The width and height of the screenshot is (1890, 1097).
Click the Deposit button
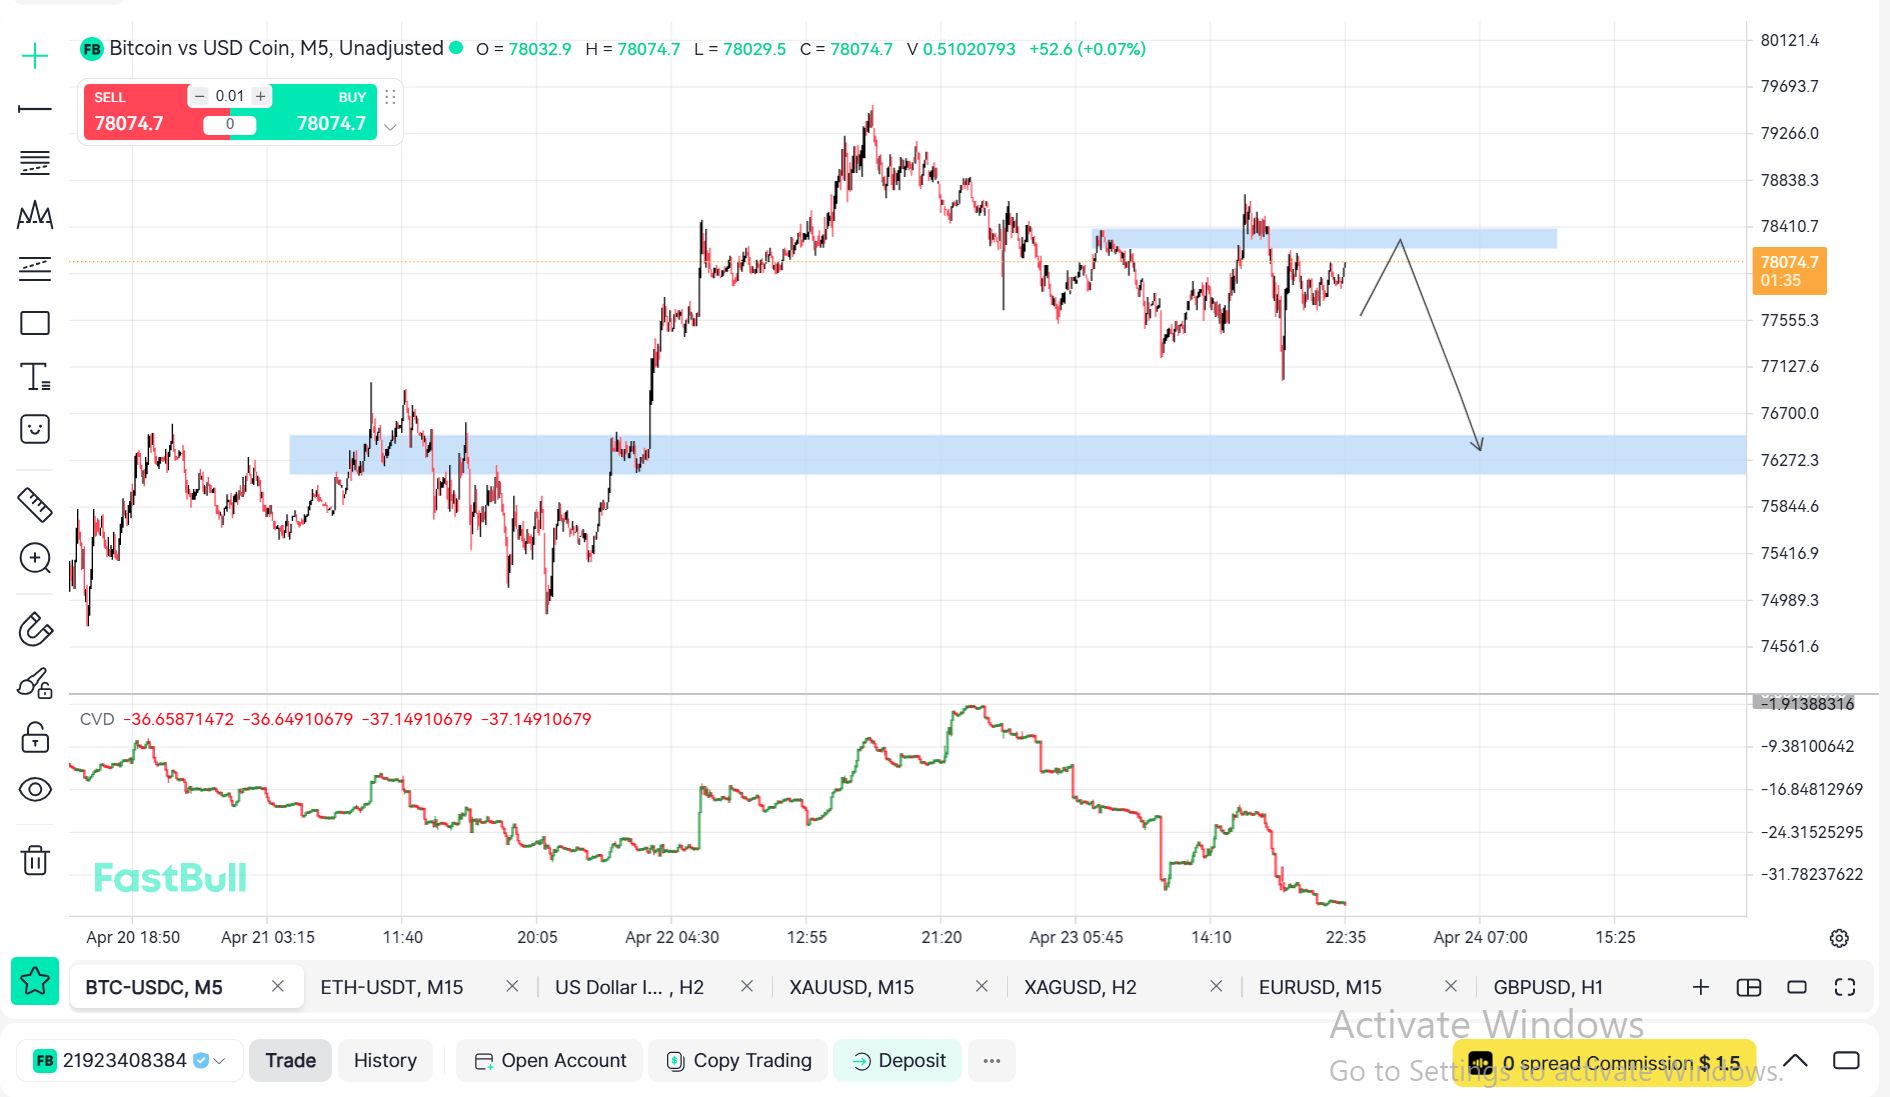(898, 1061)
